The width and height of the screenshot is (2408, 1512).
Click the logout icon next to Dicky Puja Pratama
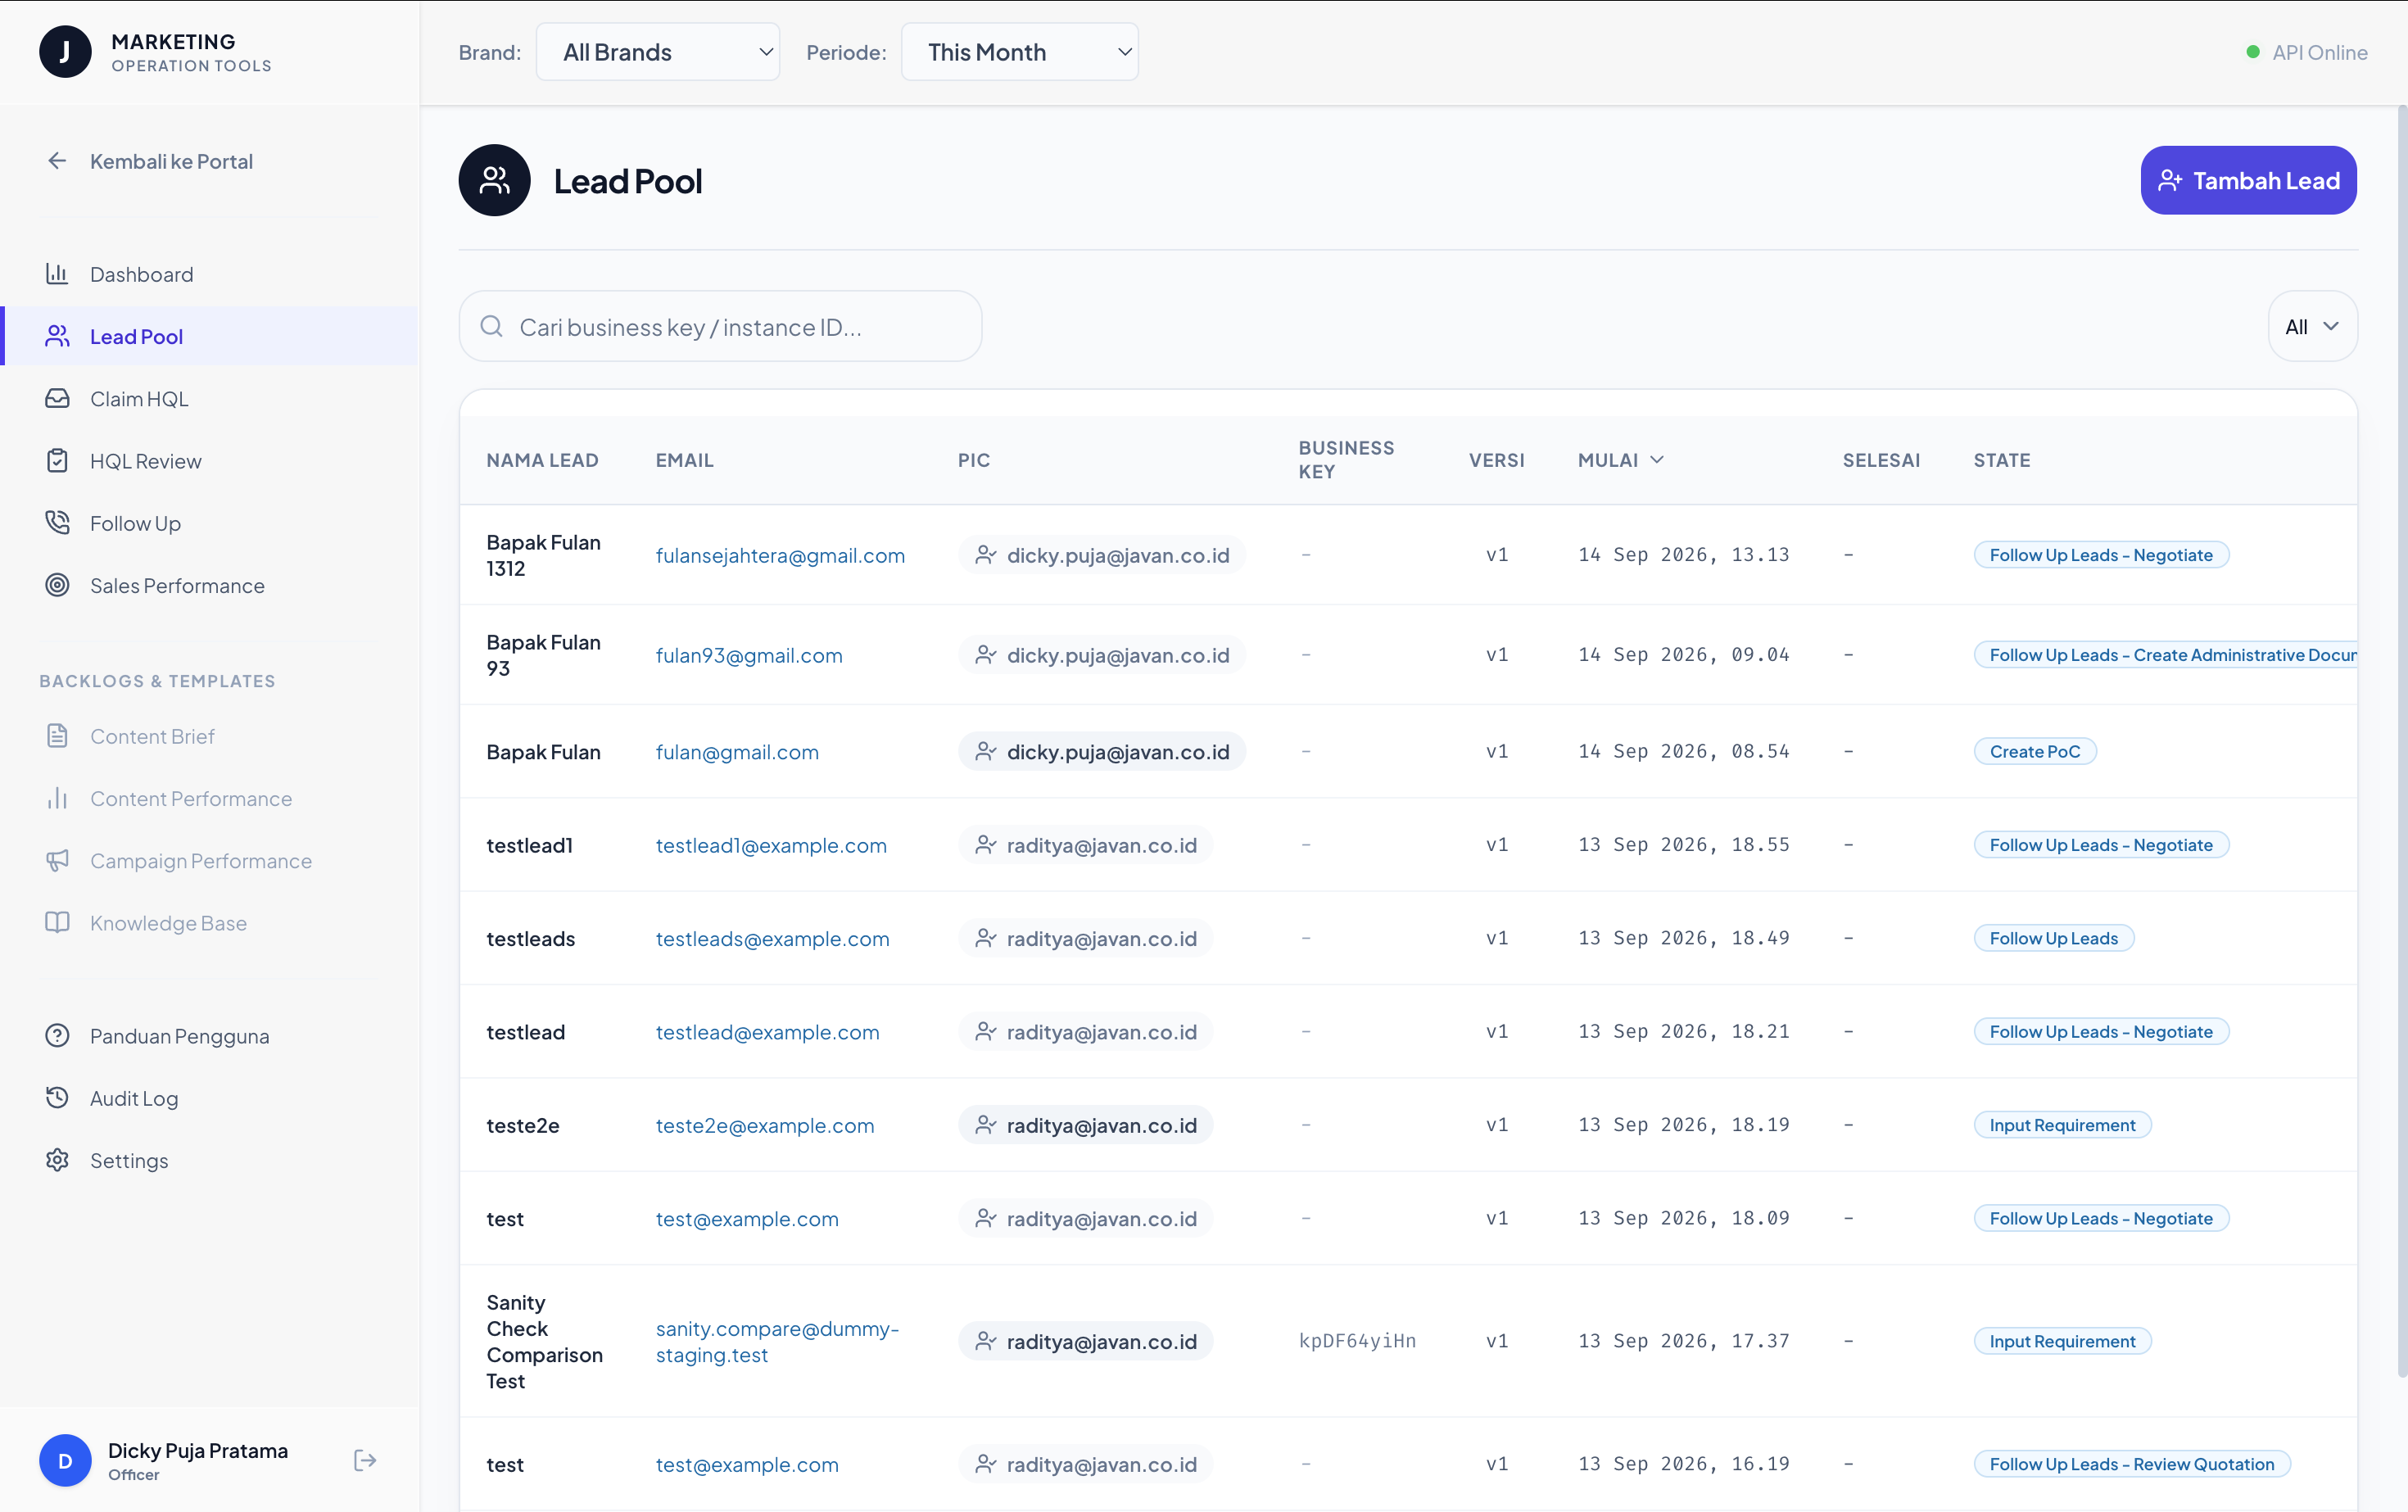365,1460
